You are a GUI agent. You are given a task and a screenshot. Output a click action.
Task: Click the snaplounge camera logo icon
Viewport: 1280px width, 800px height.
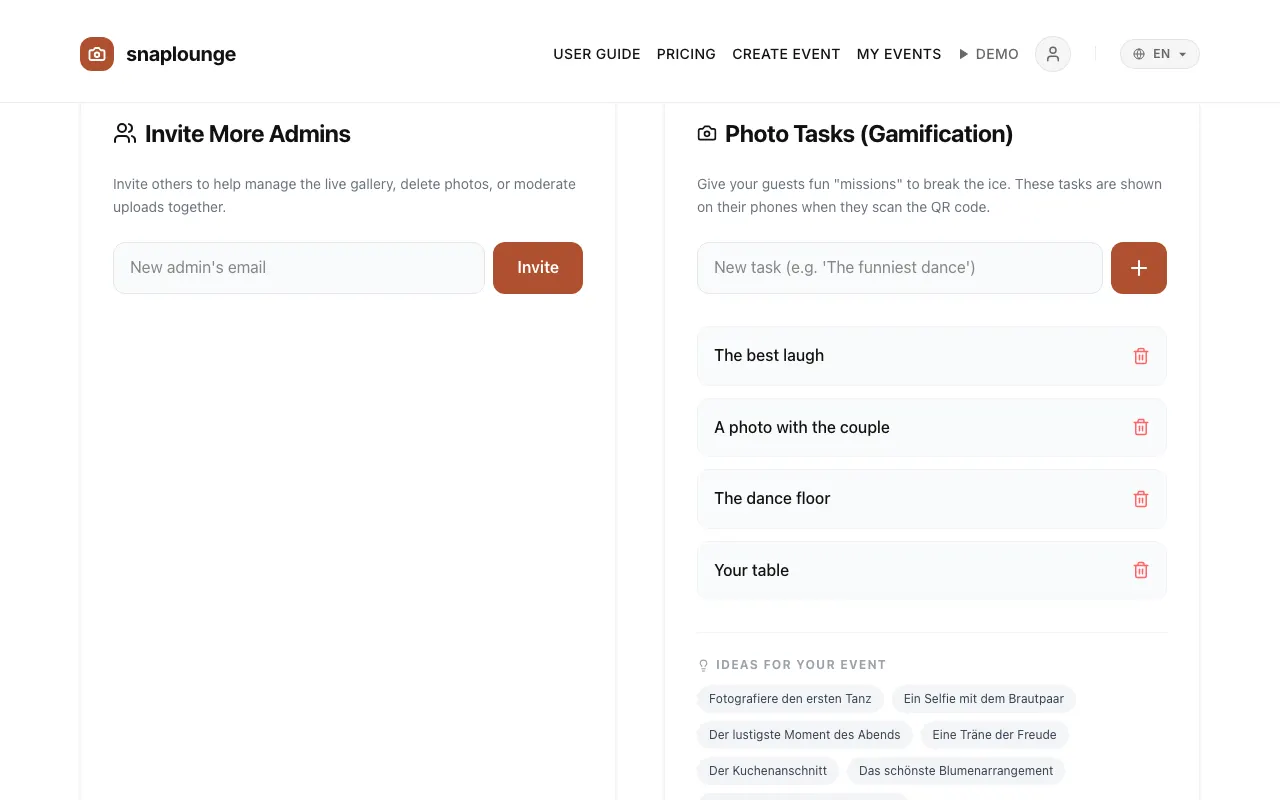(97, 54)
